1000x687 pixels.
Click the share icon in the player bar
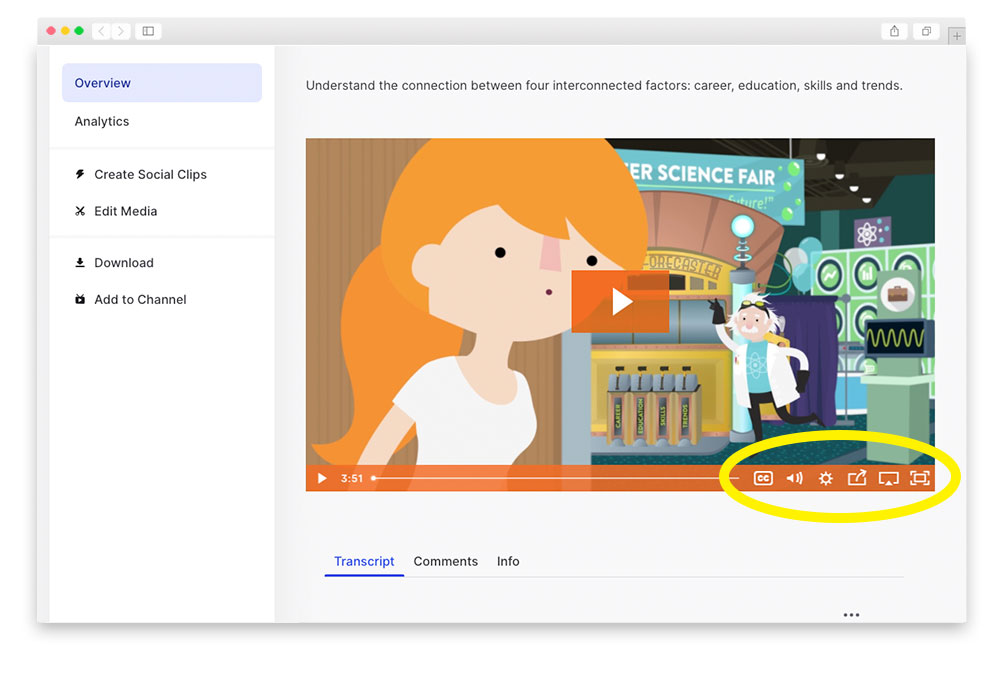(857, 478)
